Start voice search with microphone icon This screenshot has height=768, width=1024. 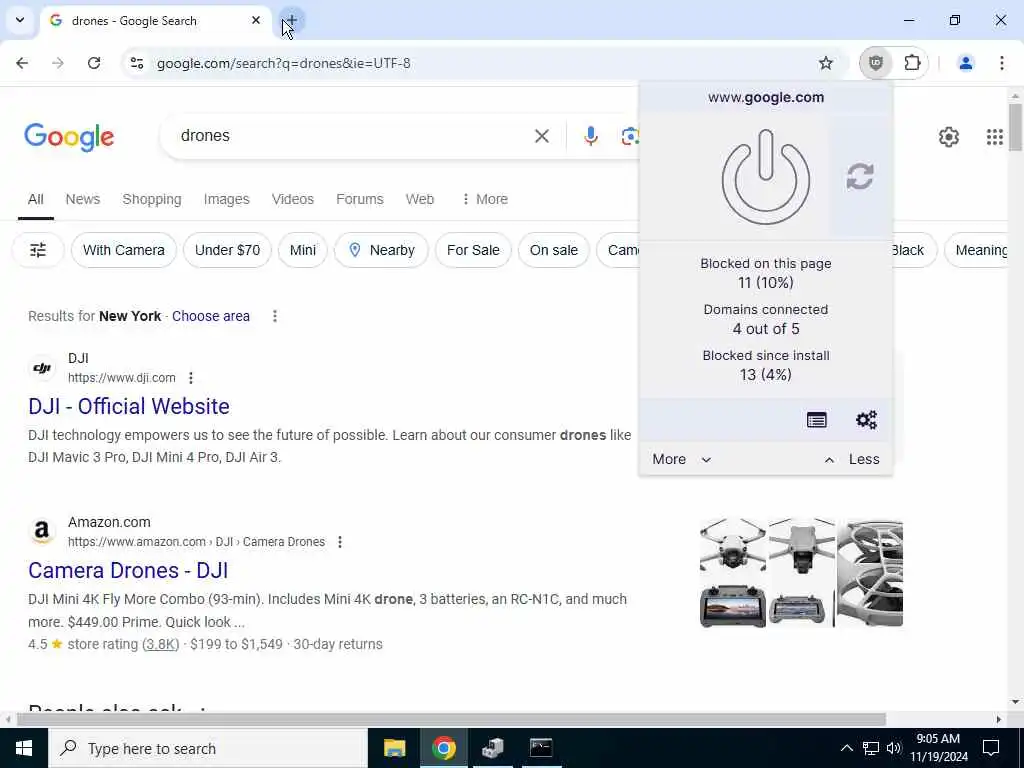pos(590,136)
